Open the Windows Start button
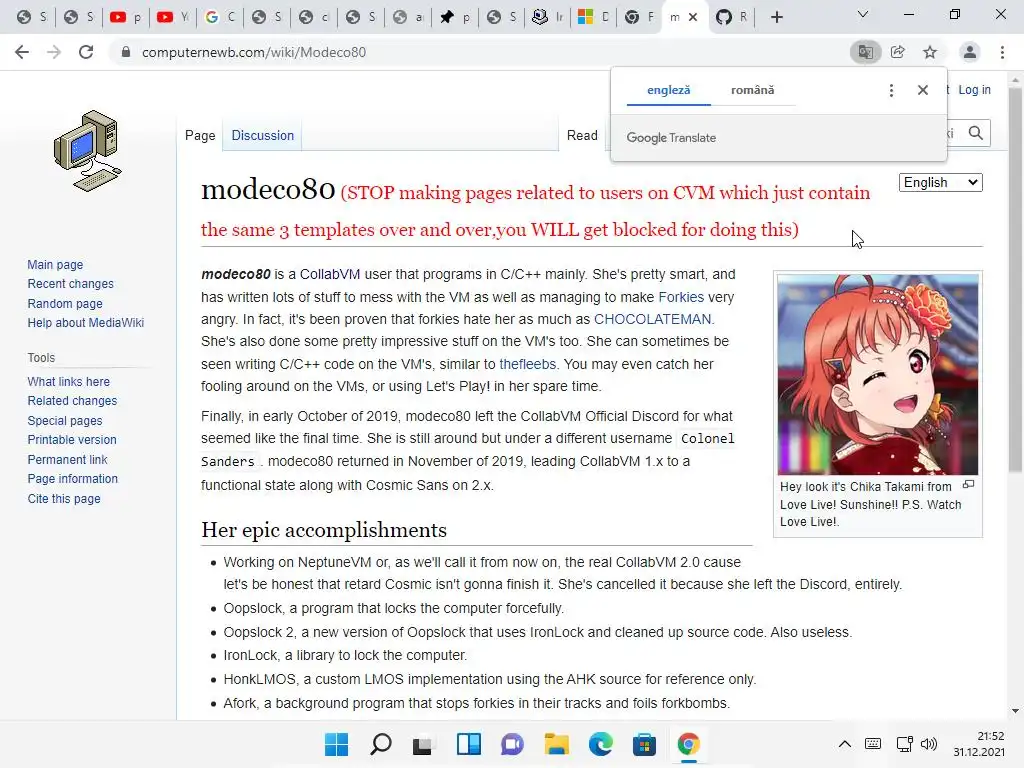 coord(337,744)
